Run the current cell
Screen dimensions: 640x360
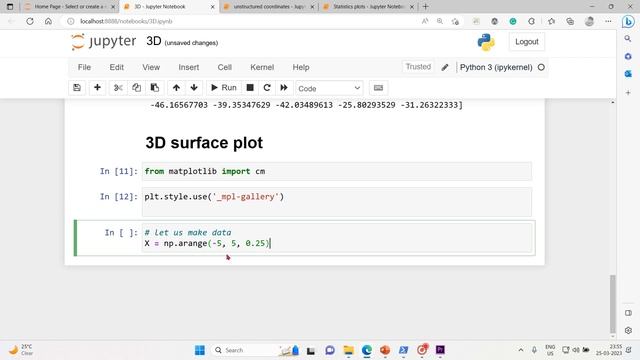pyautogui.click(x=224, y=88)
